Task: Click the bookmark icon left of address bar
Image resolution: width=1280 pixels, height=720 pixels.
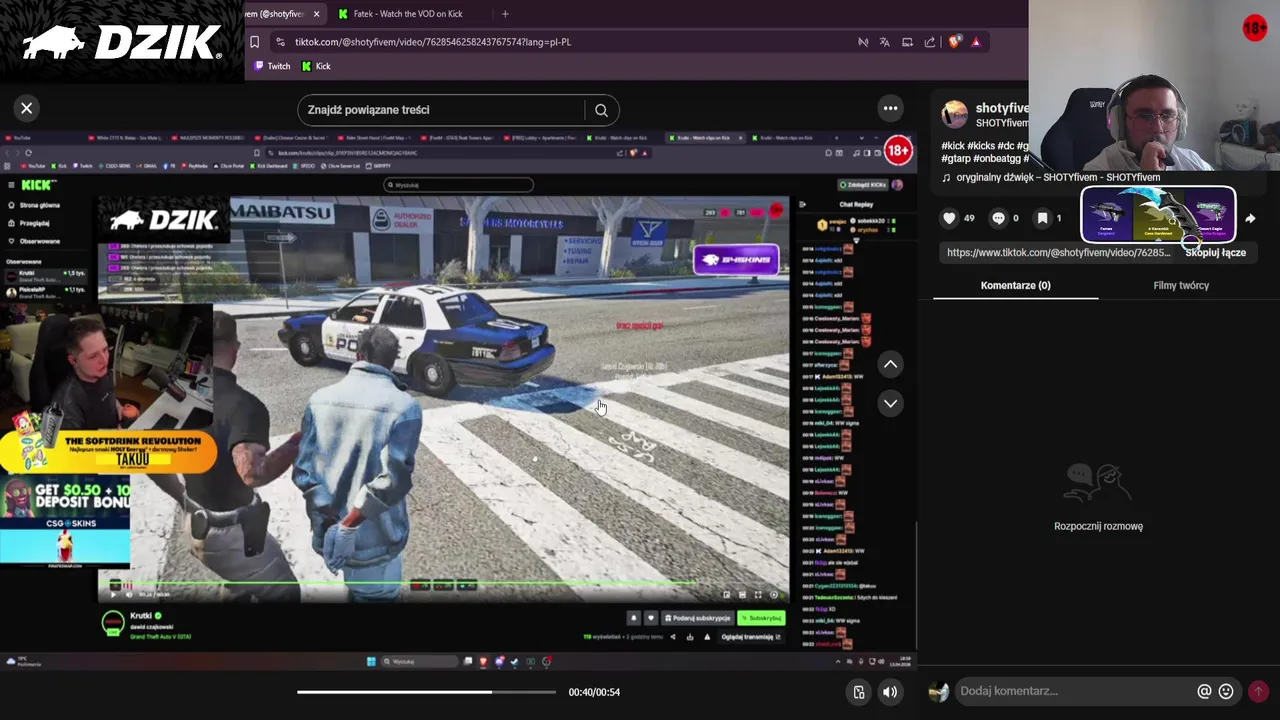Action: [x=255, y=42]
